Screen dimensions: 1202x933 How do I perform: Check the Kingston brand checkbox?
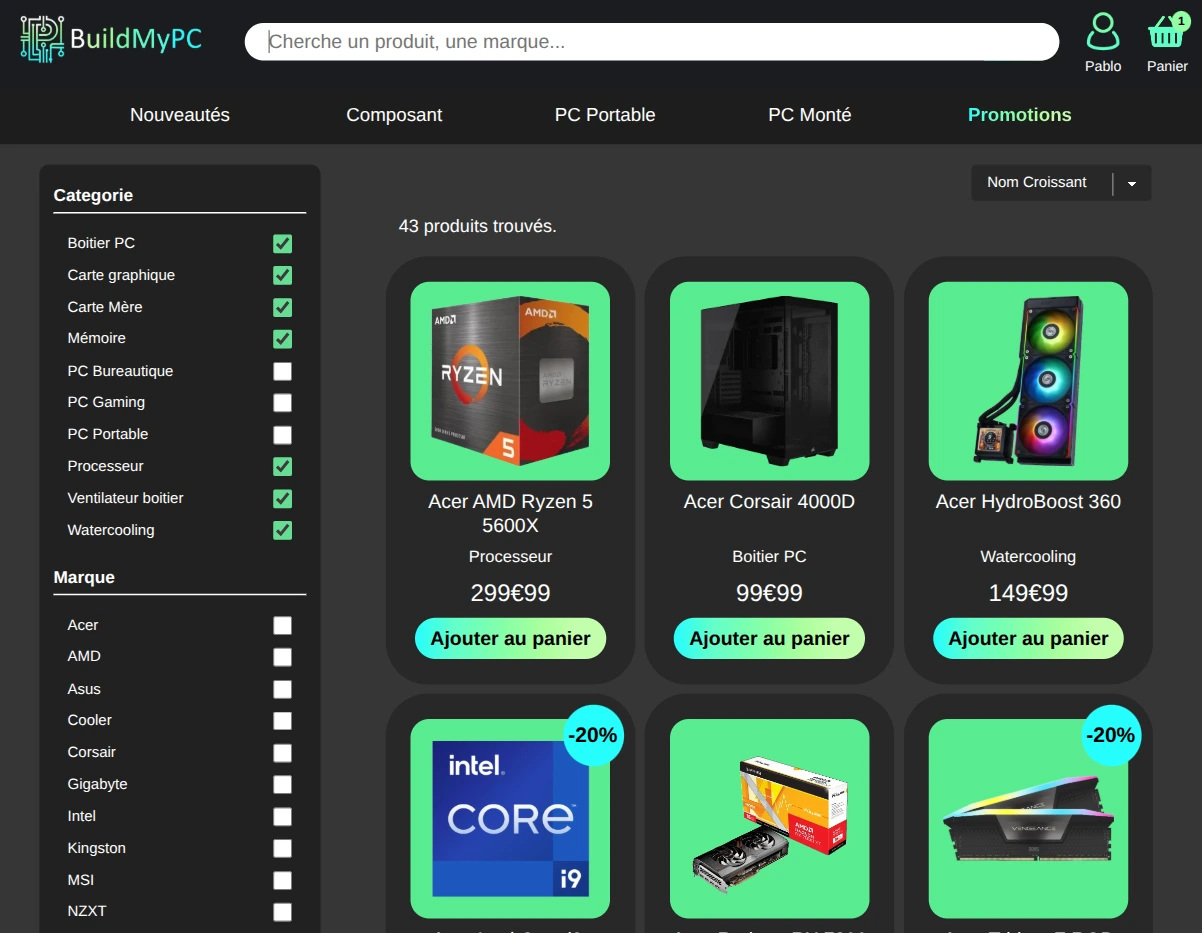pos(283,848)
